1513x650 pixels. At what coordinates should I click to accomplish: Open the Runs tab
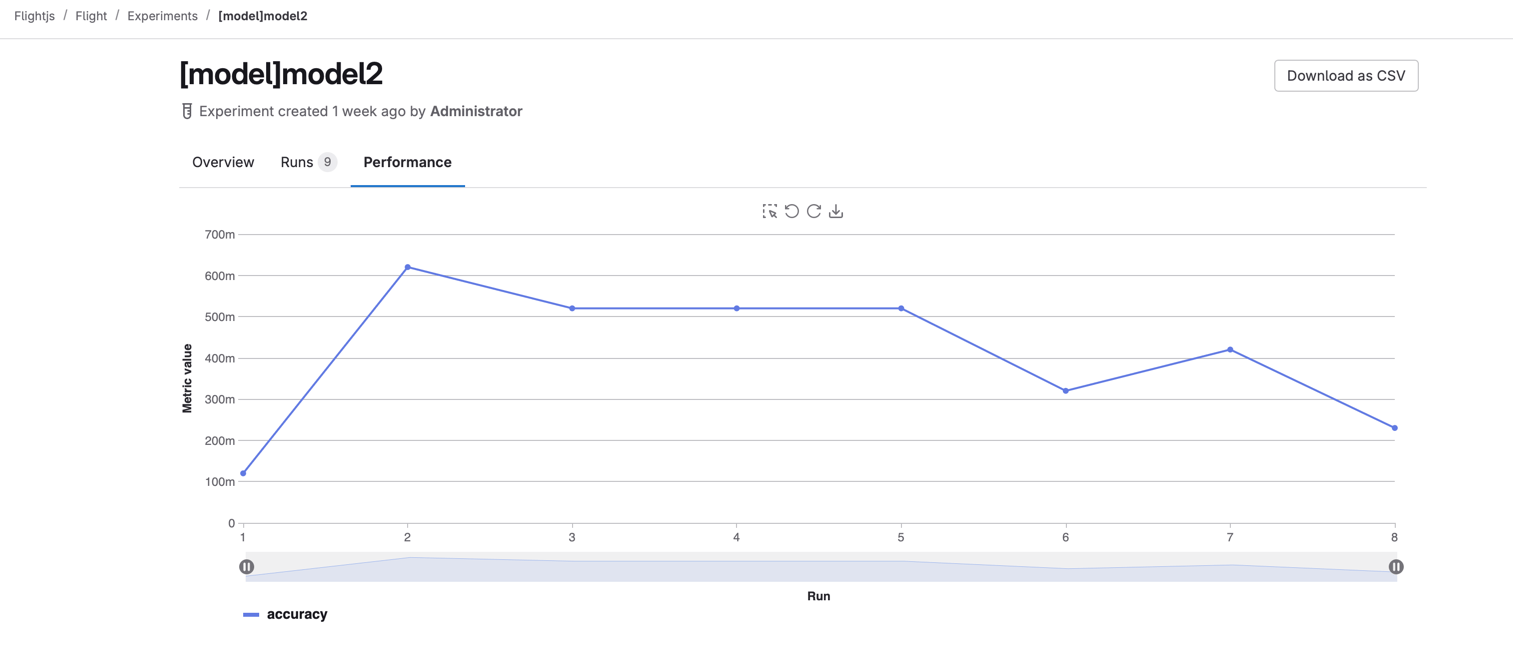295,162
